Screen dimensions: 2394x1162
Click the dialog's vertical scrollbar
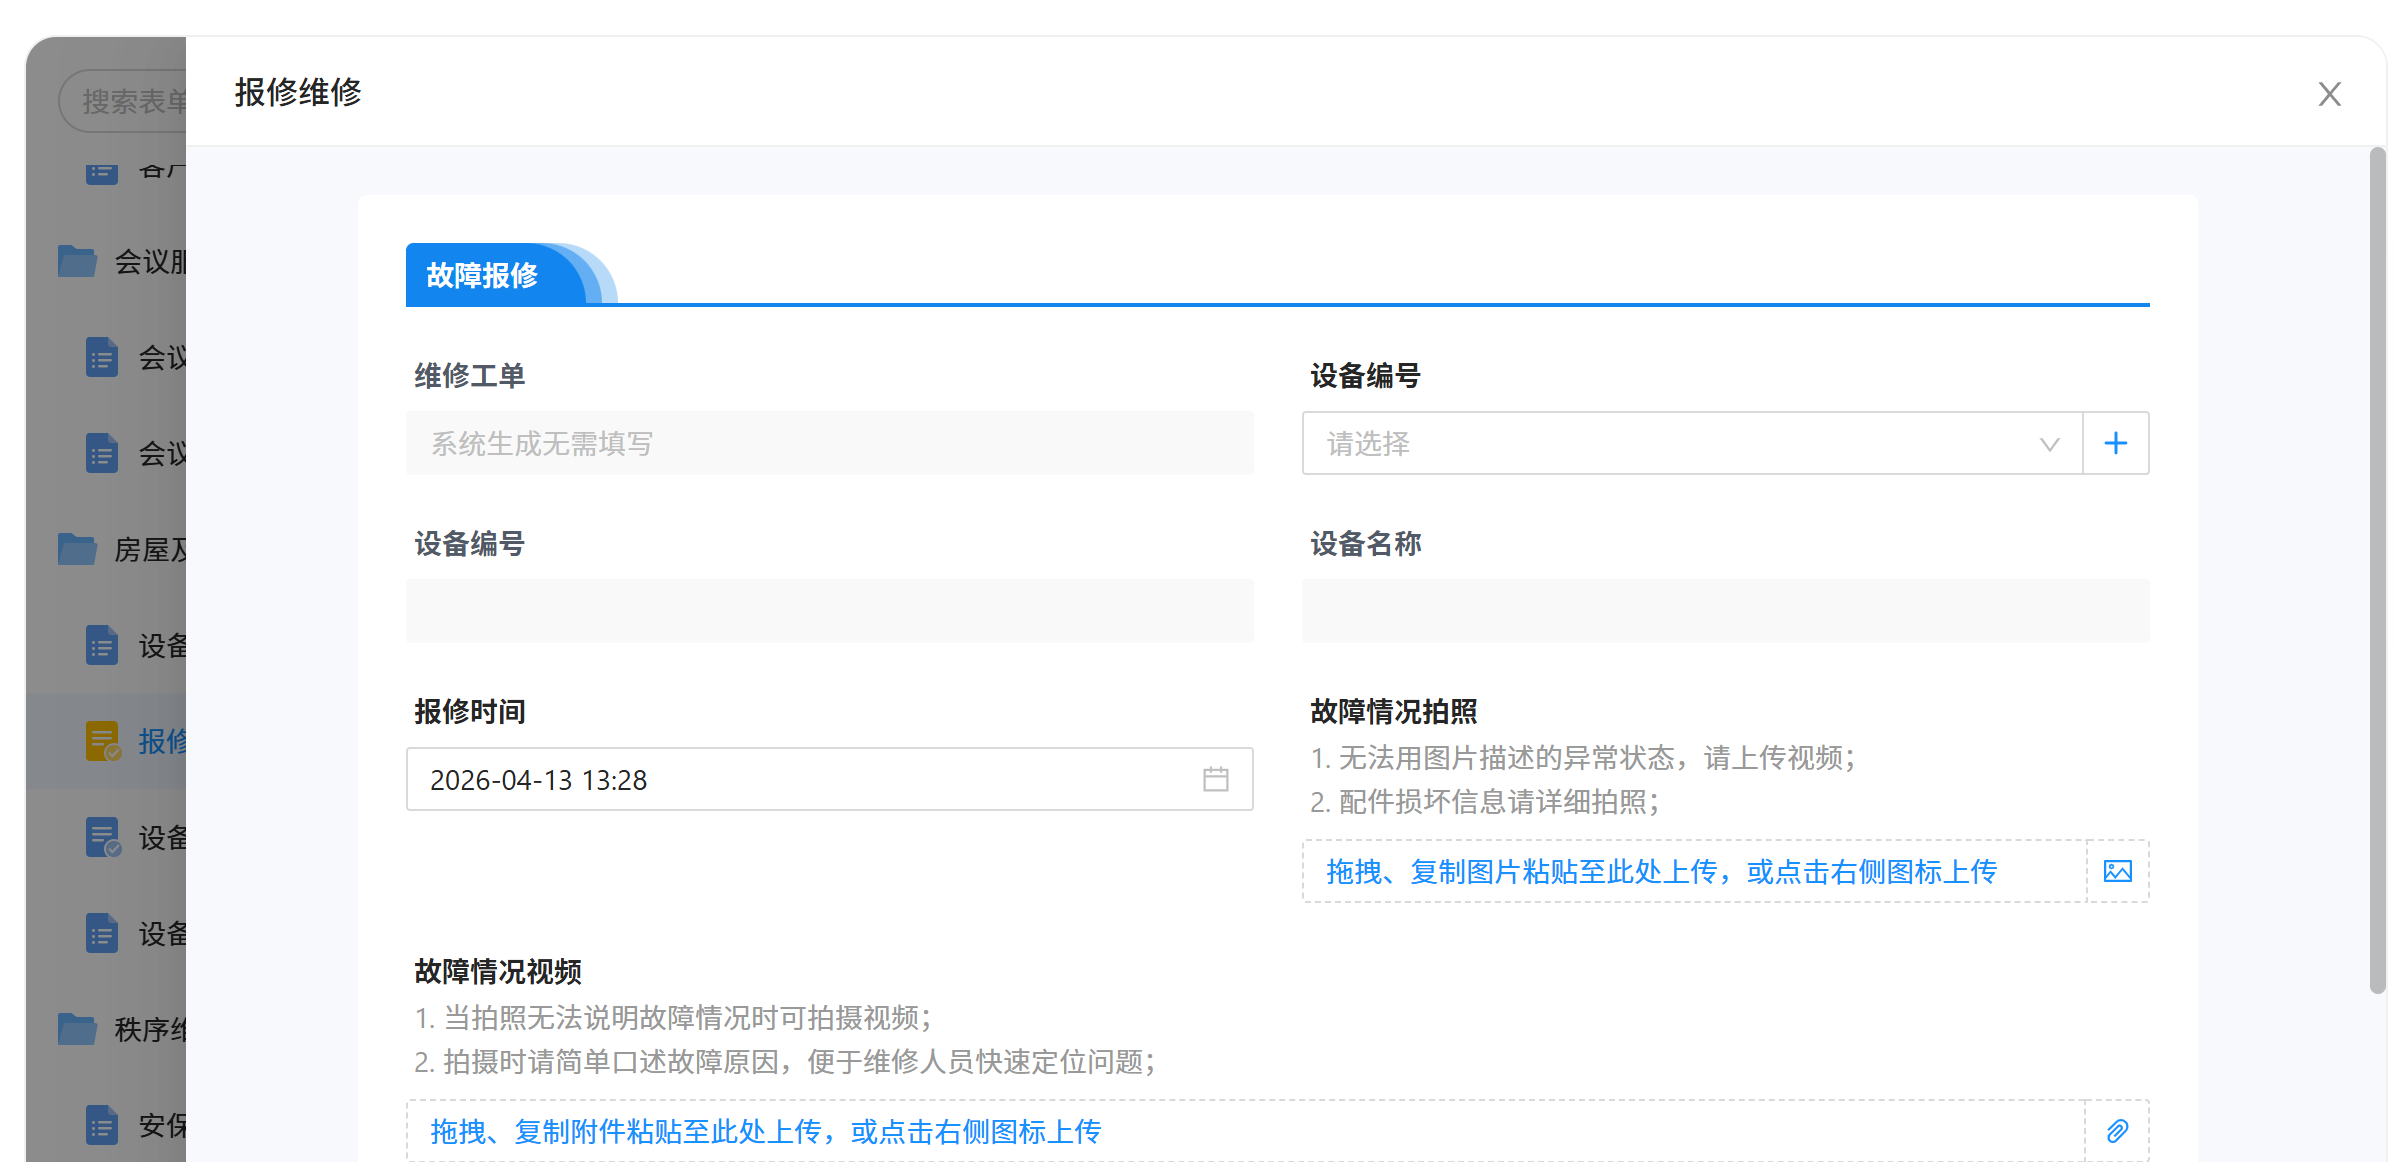pos(2377,570)
